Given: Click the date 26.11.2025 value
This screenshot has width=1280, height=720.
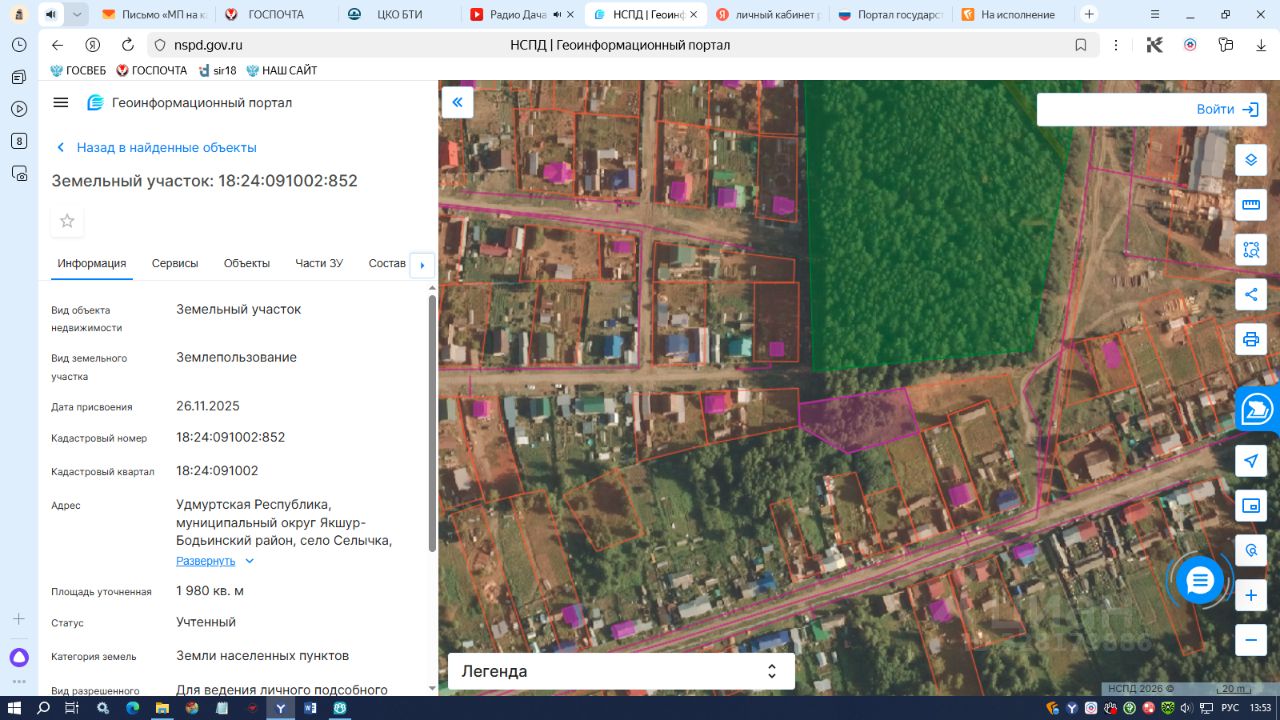Looking at the screenshot, I should (x=208, y=406).
